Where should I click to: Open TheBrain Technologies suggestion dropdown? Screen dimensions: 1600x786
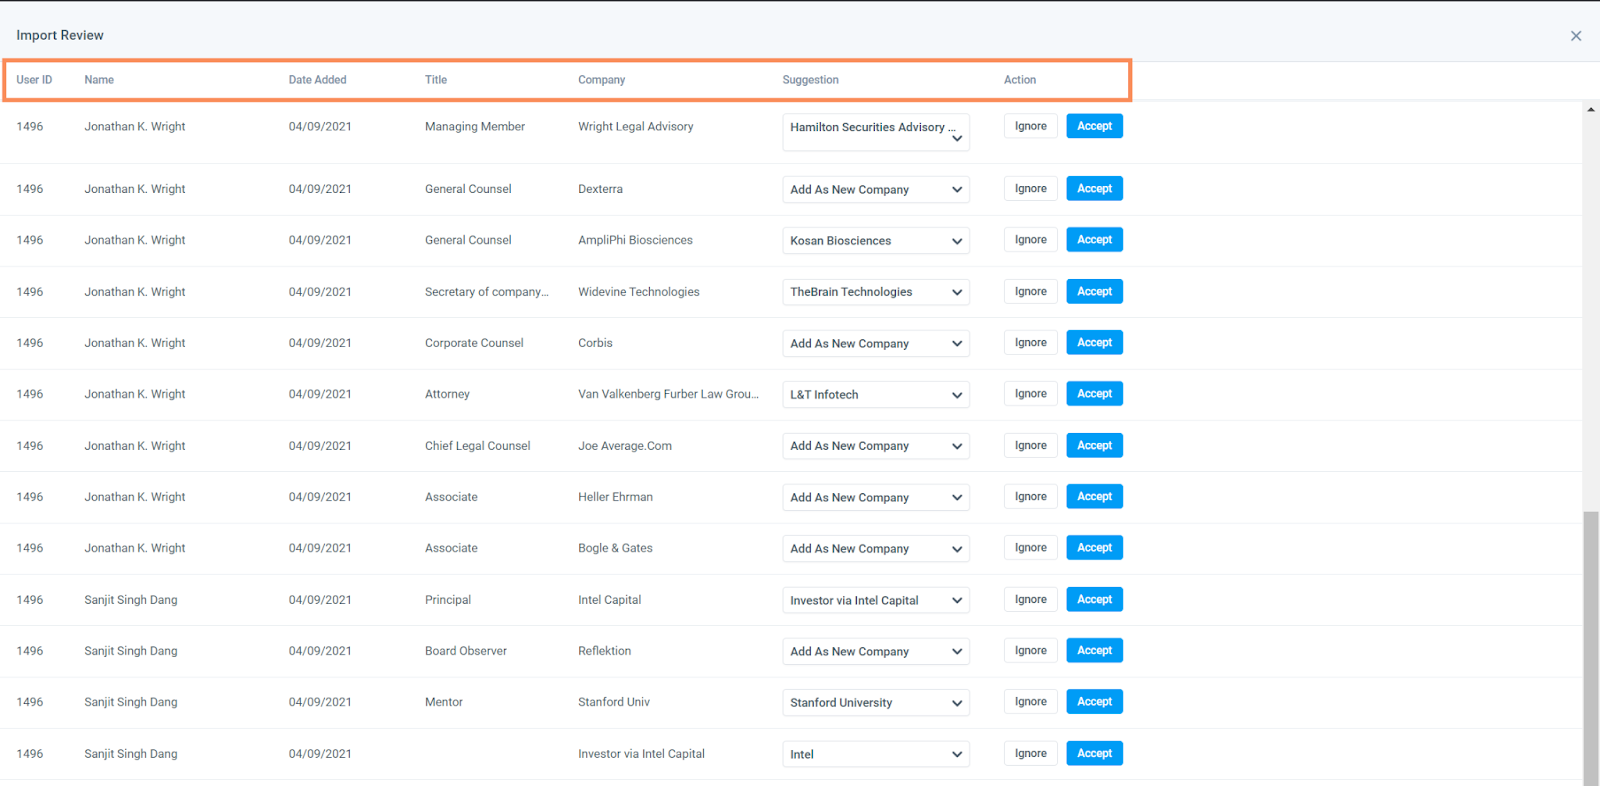pyautogui.click(x=876, y=292)
